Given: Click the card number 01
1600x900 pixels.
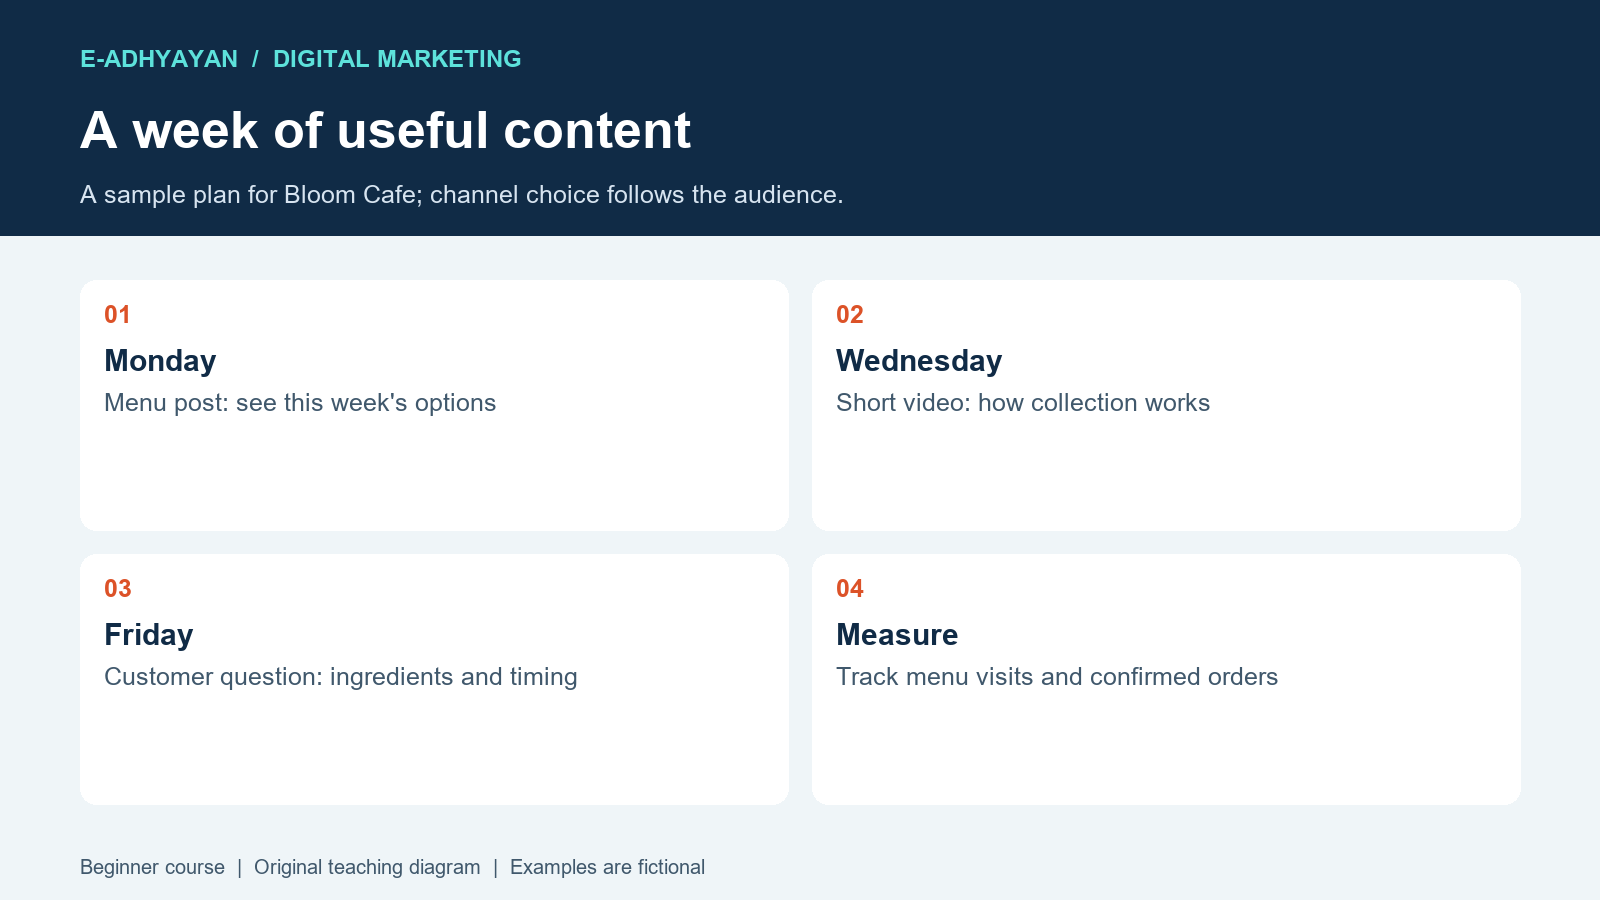Looking at the screenshot, I should 117,315.
